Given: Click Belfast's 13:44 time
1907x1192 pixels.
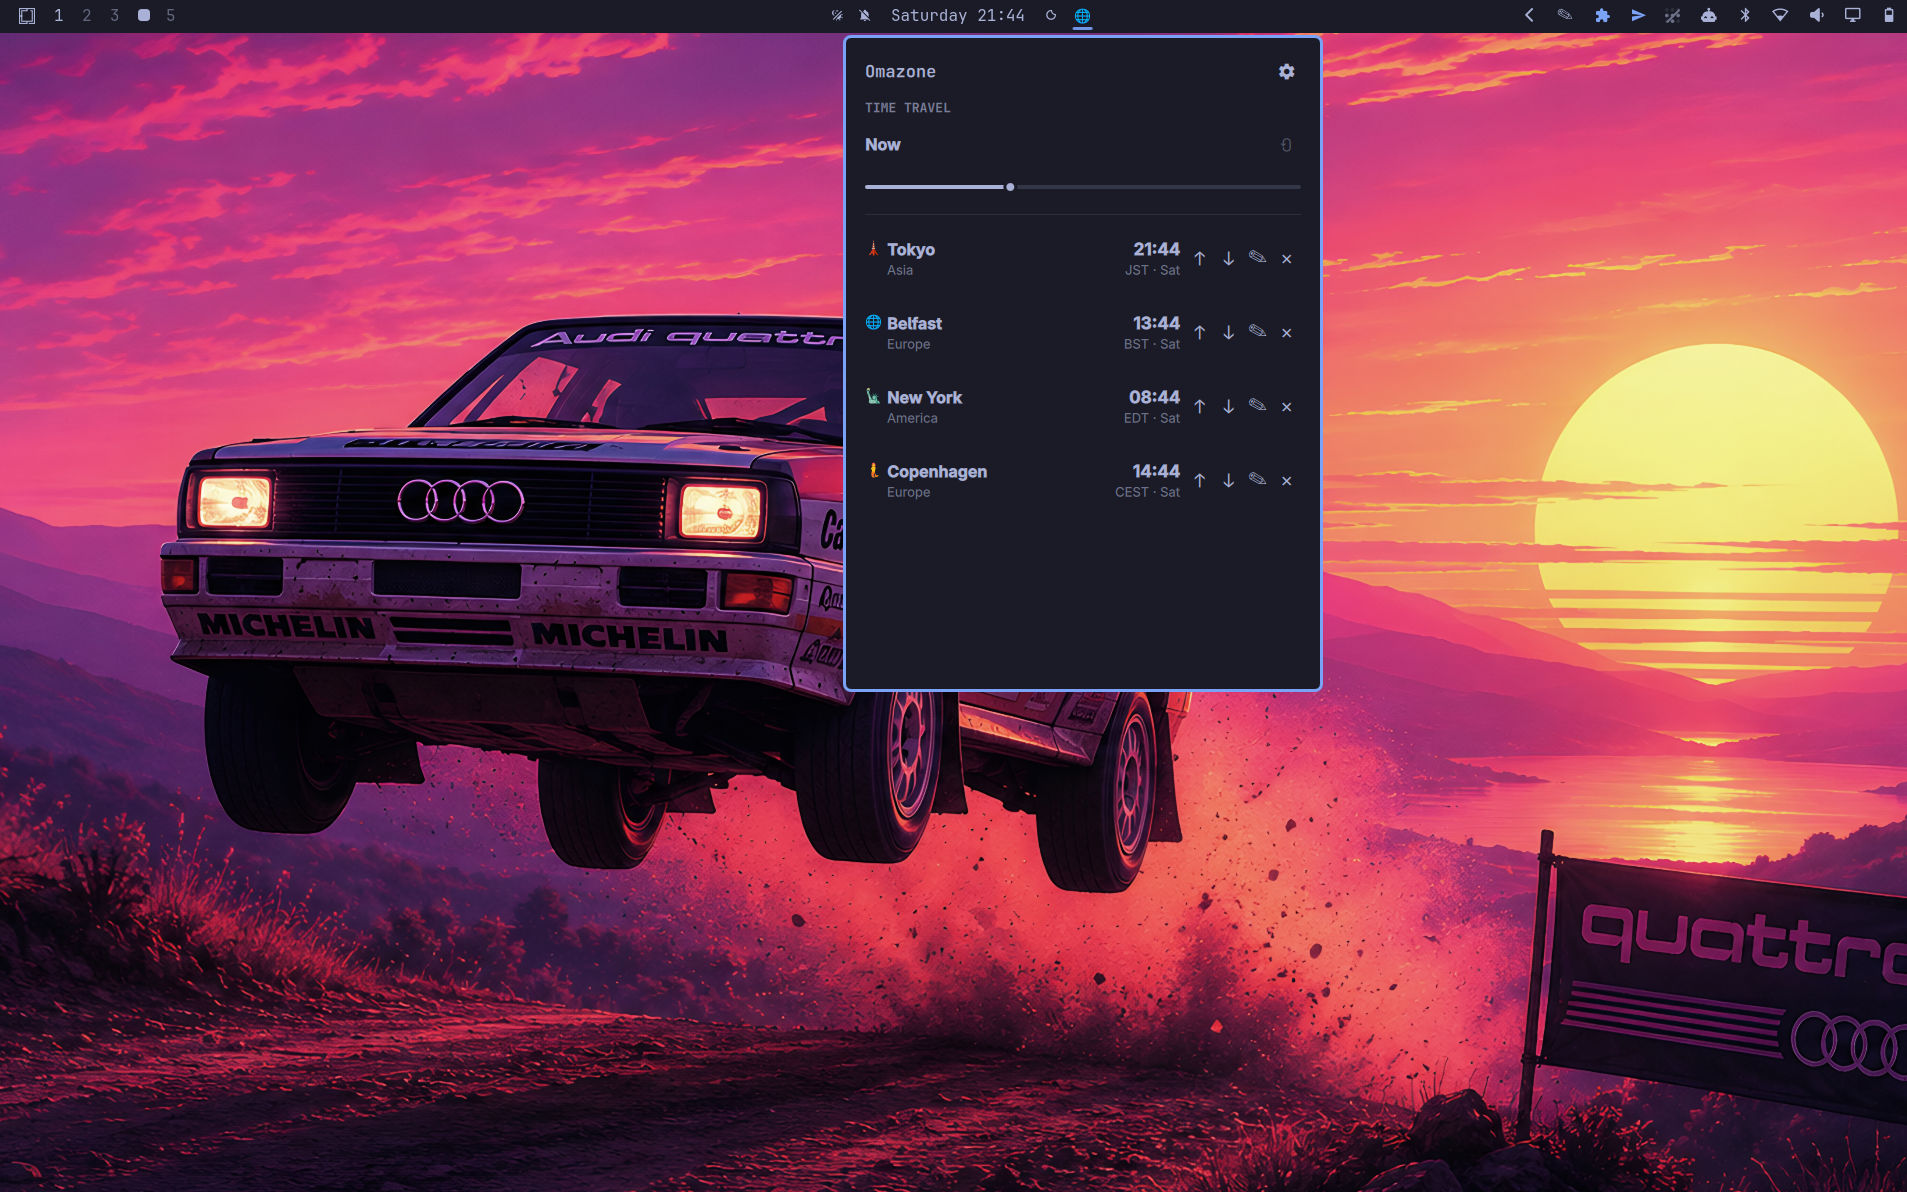Looking at the screenshot, I should tap(1156, 323).
